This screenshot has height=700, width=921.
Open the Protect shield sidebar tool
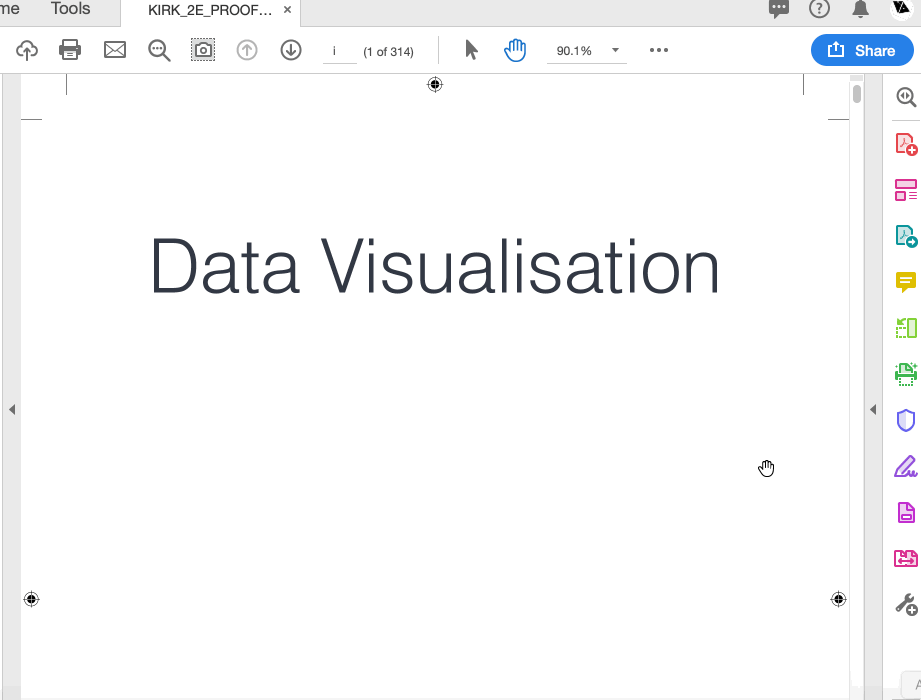906,420
